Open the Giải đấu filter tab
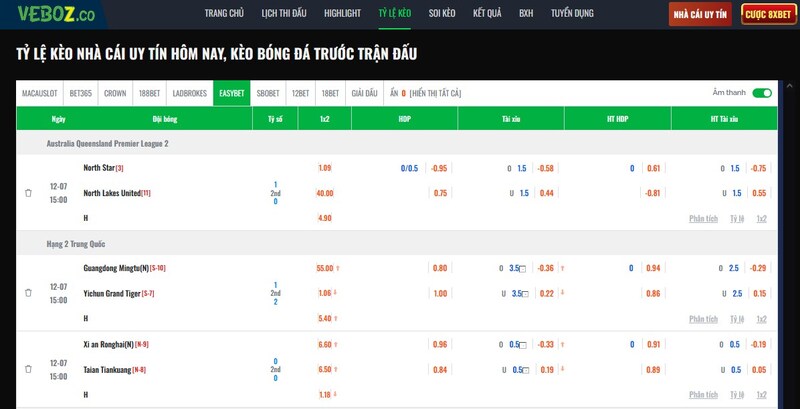800x409 pixels. coord(364,93)
